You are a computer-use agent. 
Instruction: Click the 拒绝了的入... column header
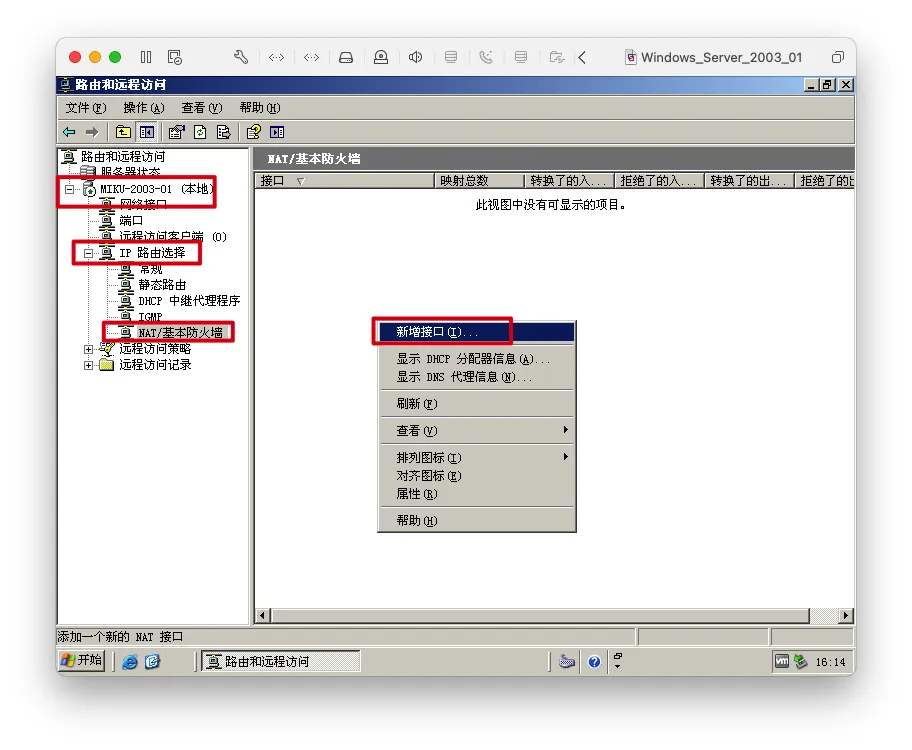point(660,181)
